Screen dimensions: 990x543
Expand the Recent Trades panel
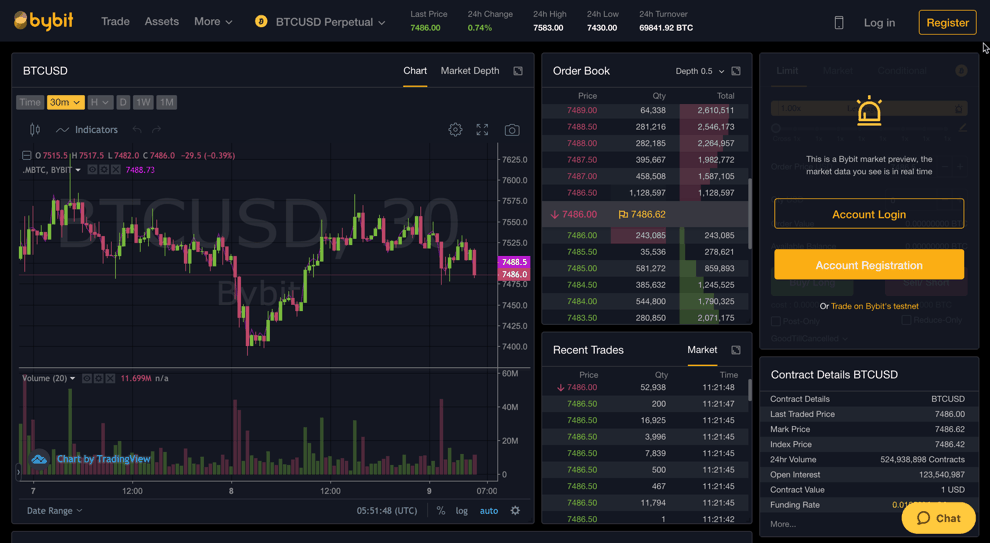[736, 350]
